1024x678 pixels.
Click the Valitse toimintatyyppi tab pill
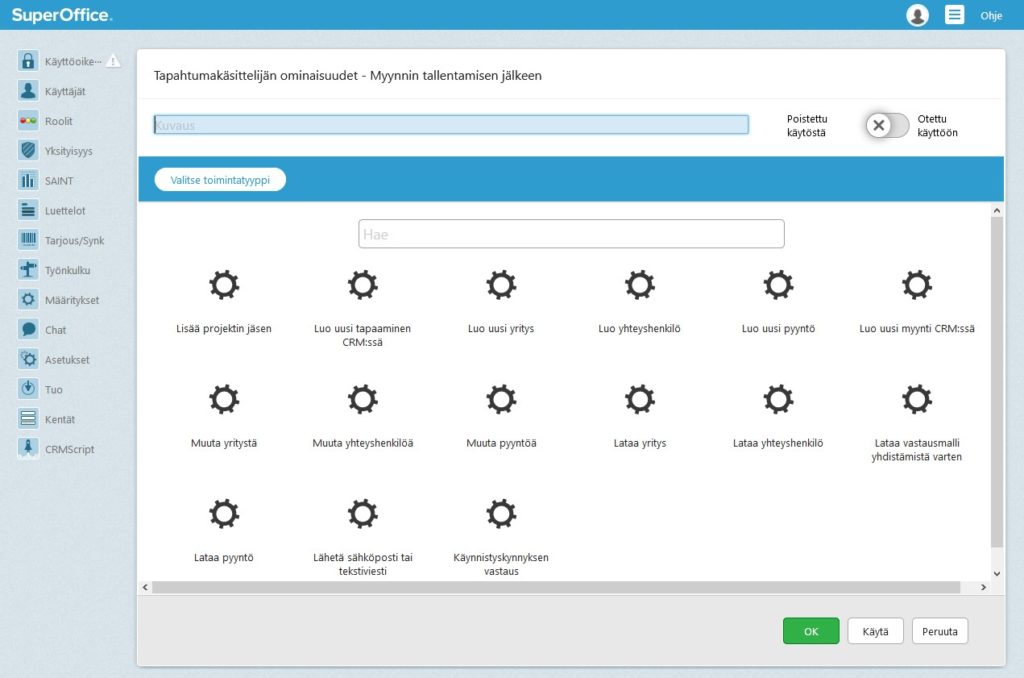[220, 179]
